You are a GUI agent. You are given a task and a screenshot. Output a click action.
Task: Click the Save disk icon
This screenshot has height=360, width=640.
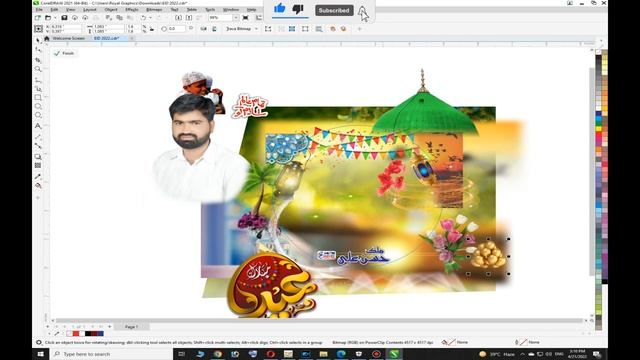[x=64, y=18]
